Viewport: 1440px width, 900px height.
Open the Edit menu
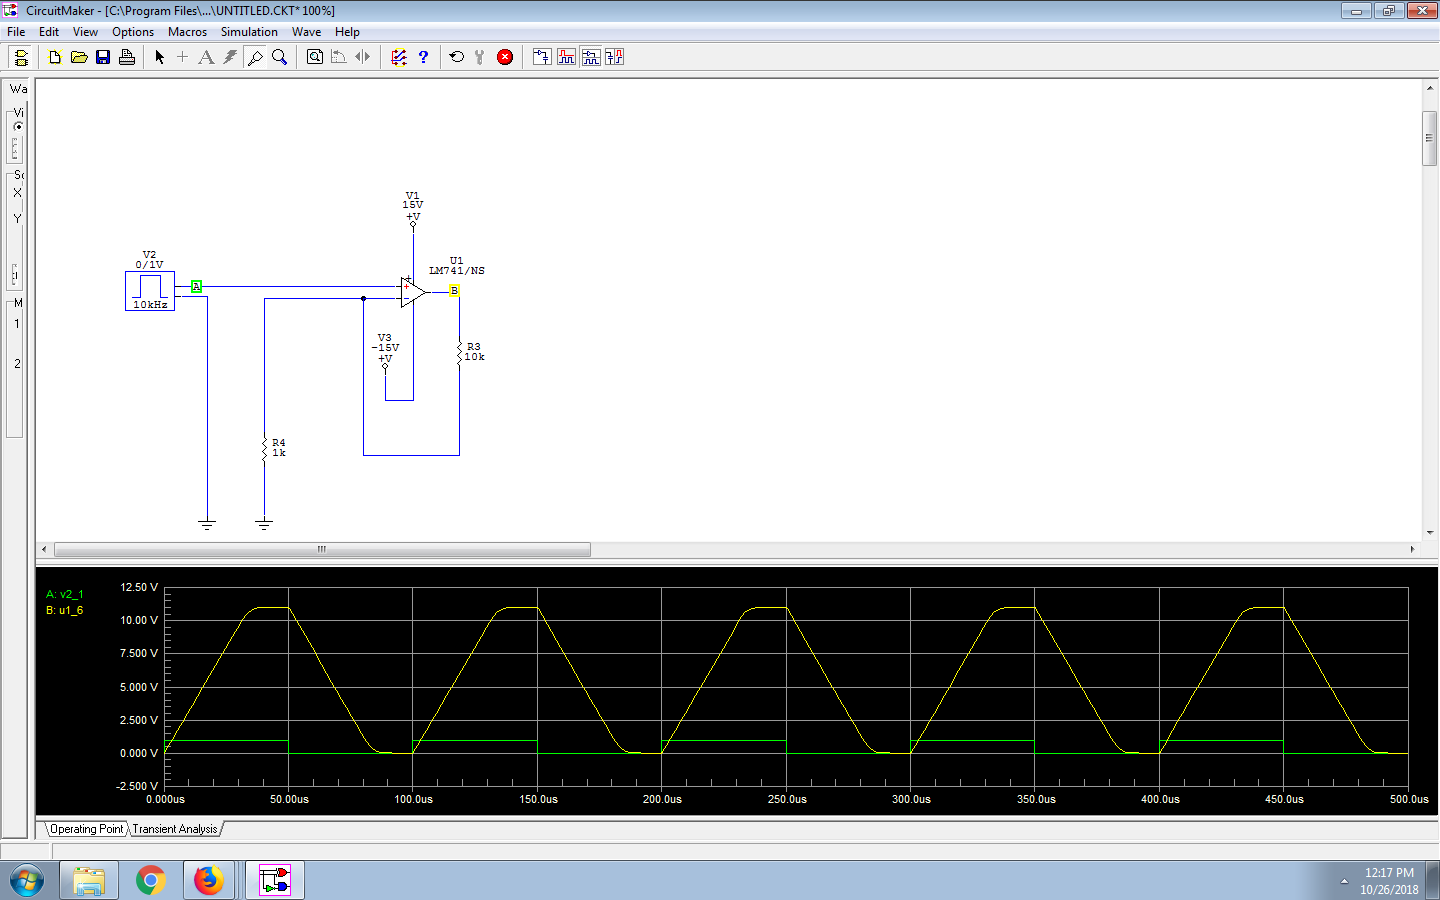49,32
